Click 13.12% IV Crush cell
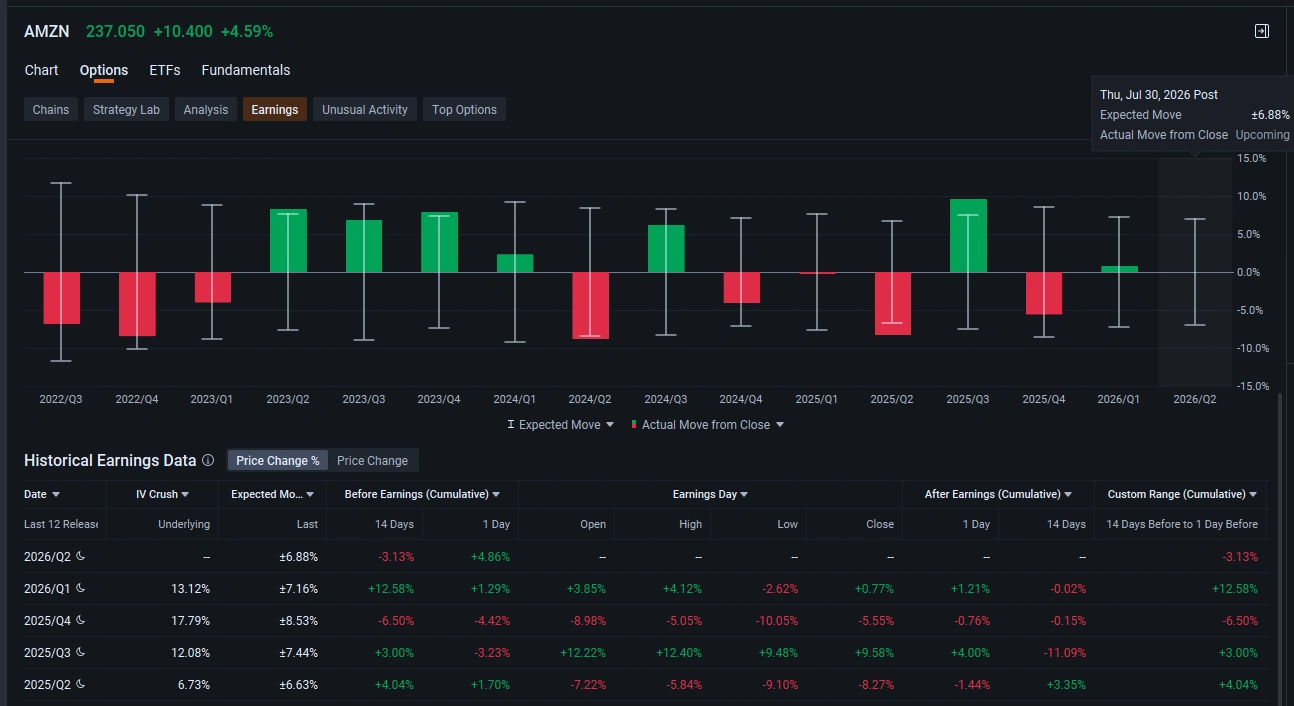Image resolution: width=1294 pixels, height=706 pixels. (190, 588)
